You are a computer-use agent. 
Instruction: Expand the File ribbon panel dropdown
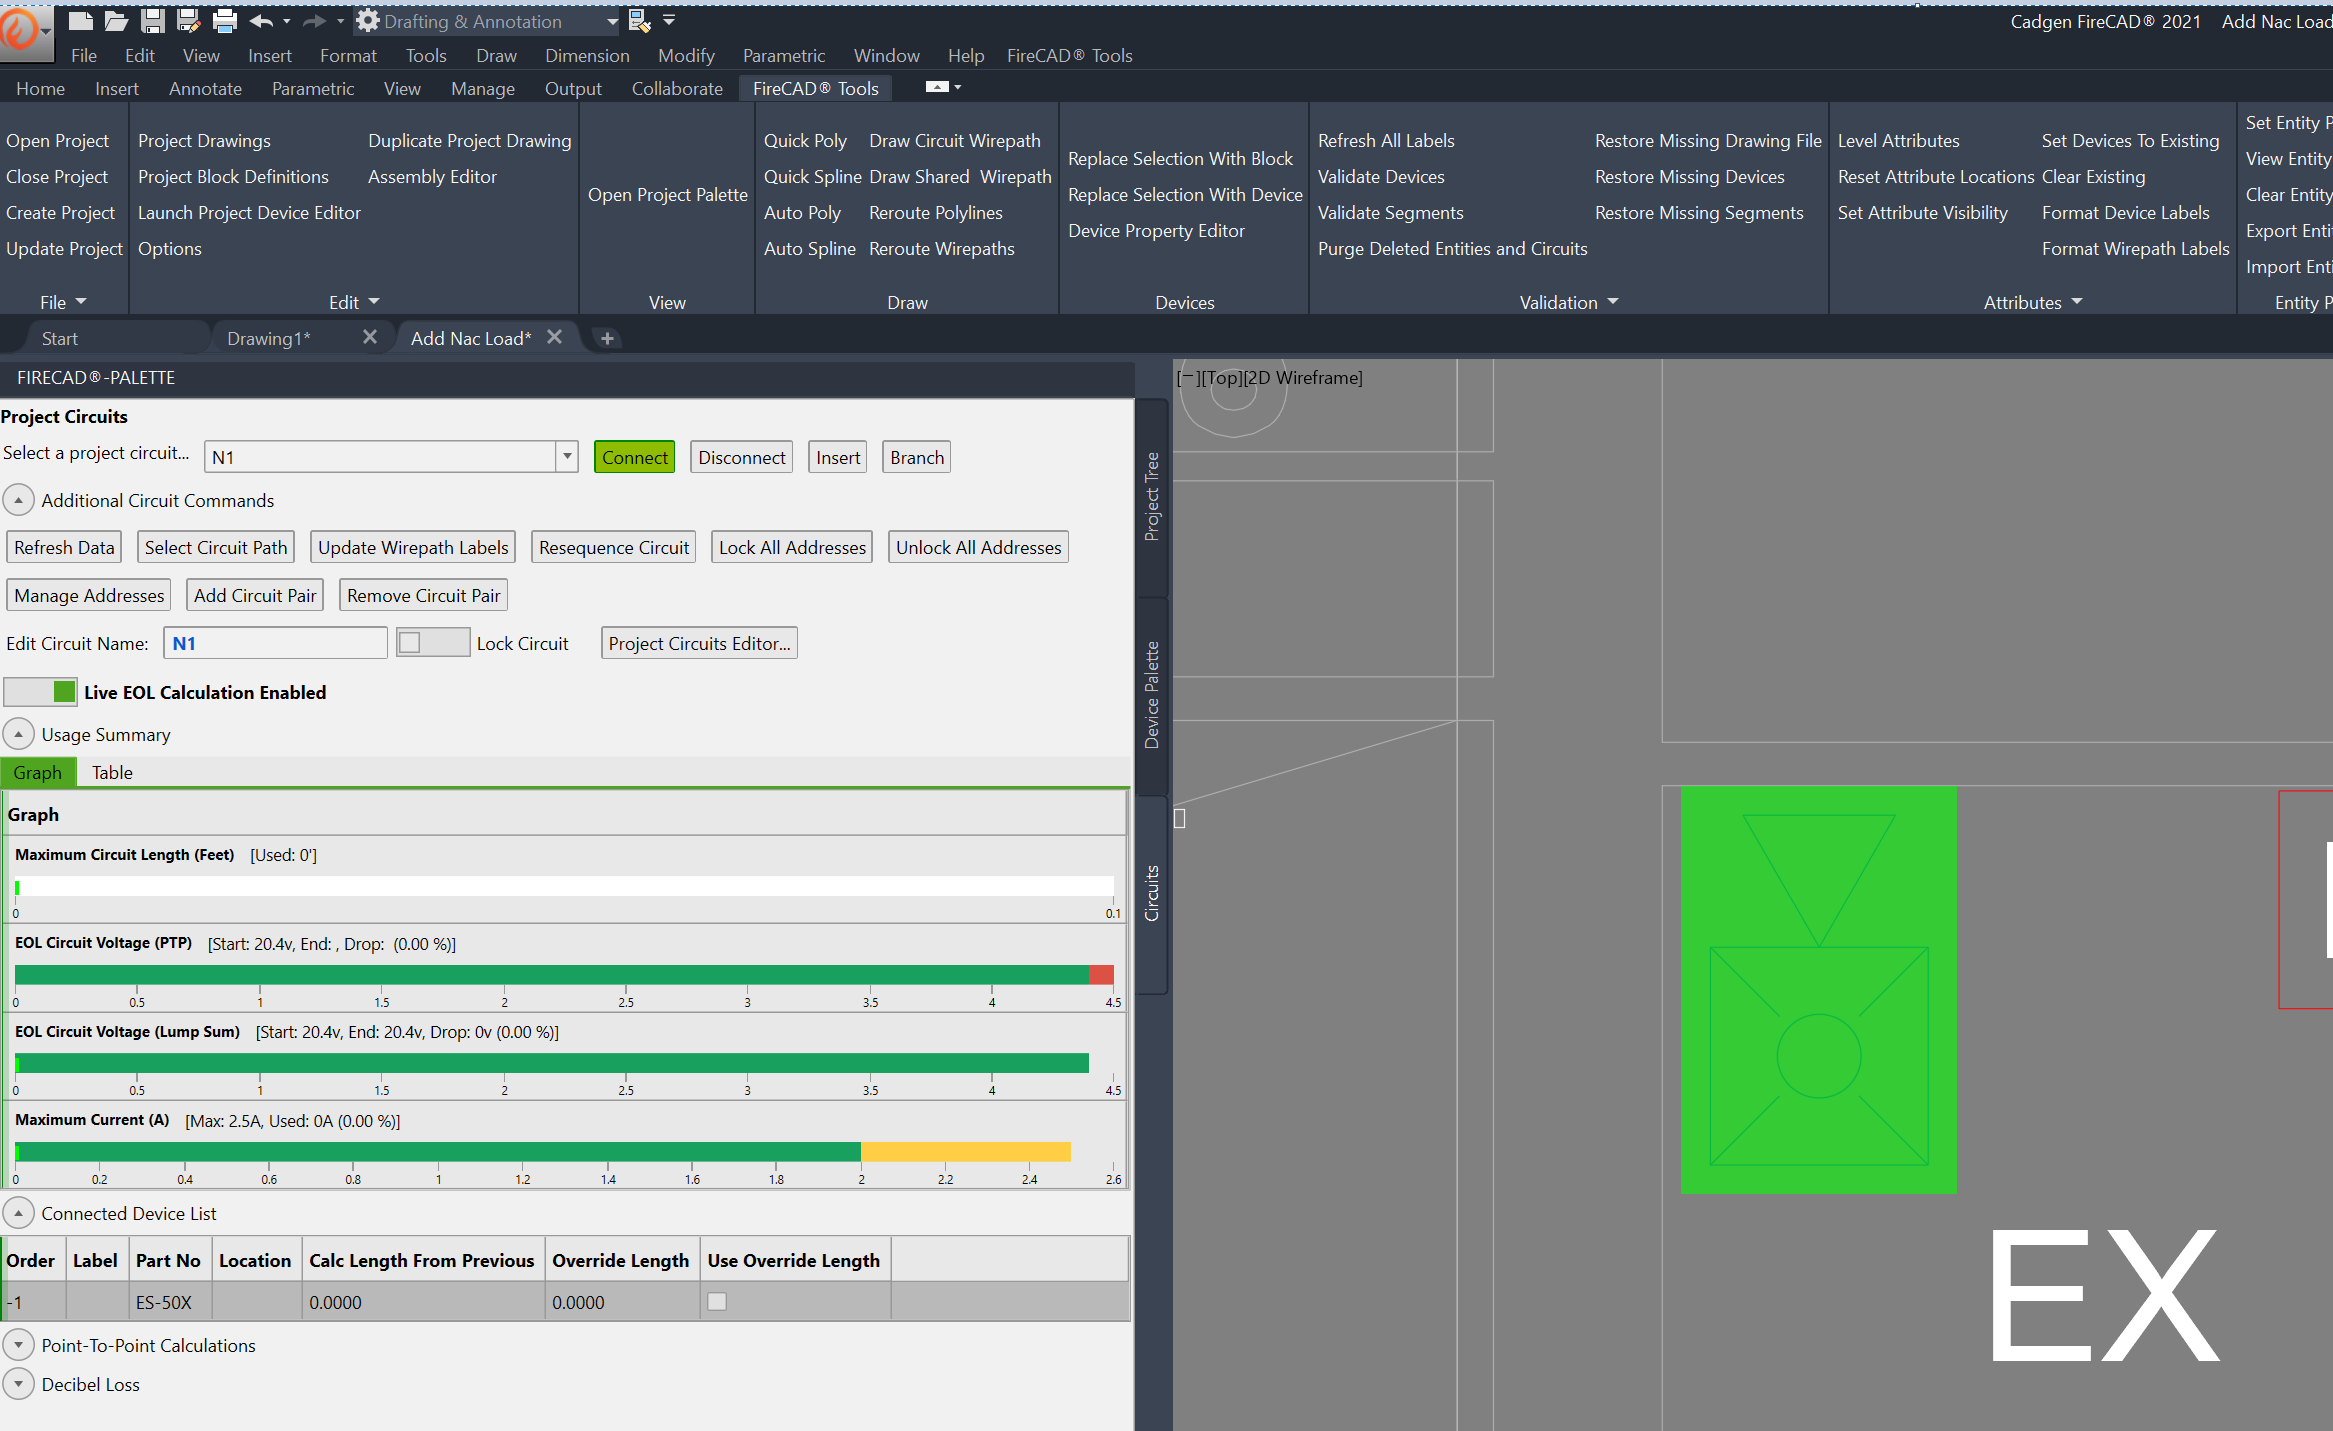click(x=81, y=301)
